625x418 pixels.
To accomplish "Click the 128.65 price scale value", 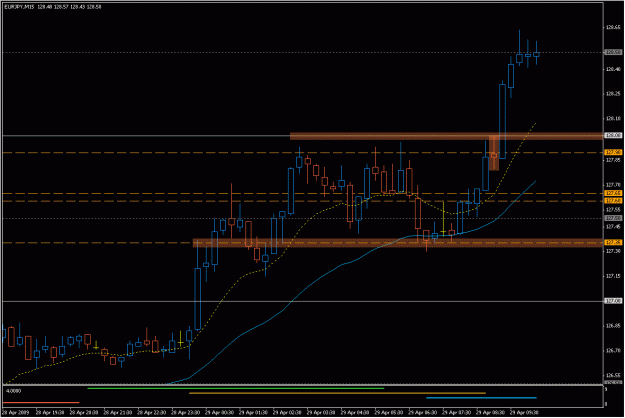I will (x=613, y=27).
